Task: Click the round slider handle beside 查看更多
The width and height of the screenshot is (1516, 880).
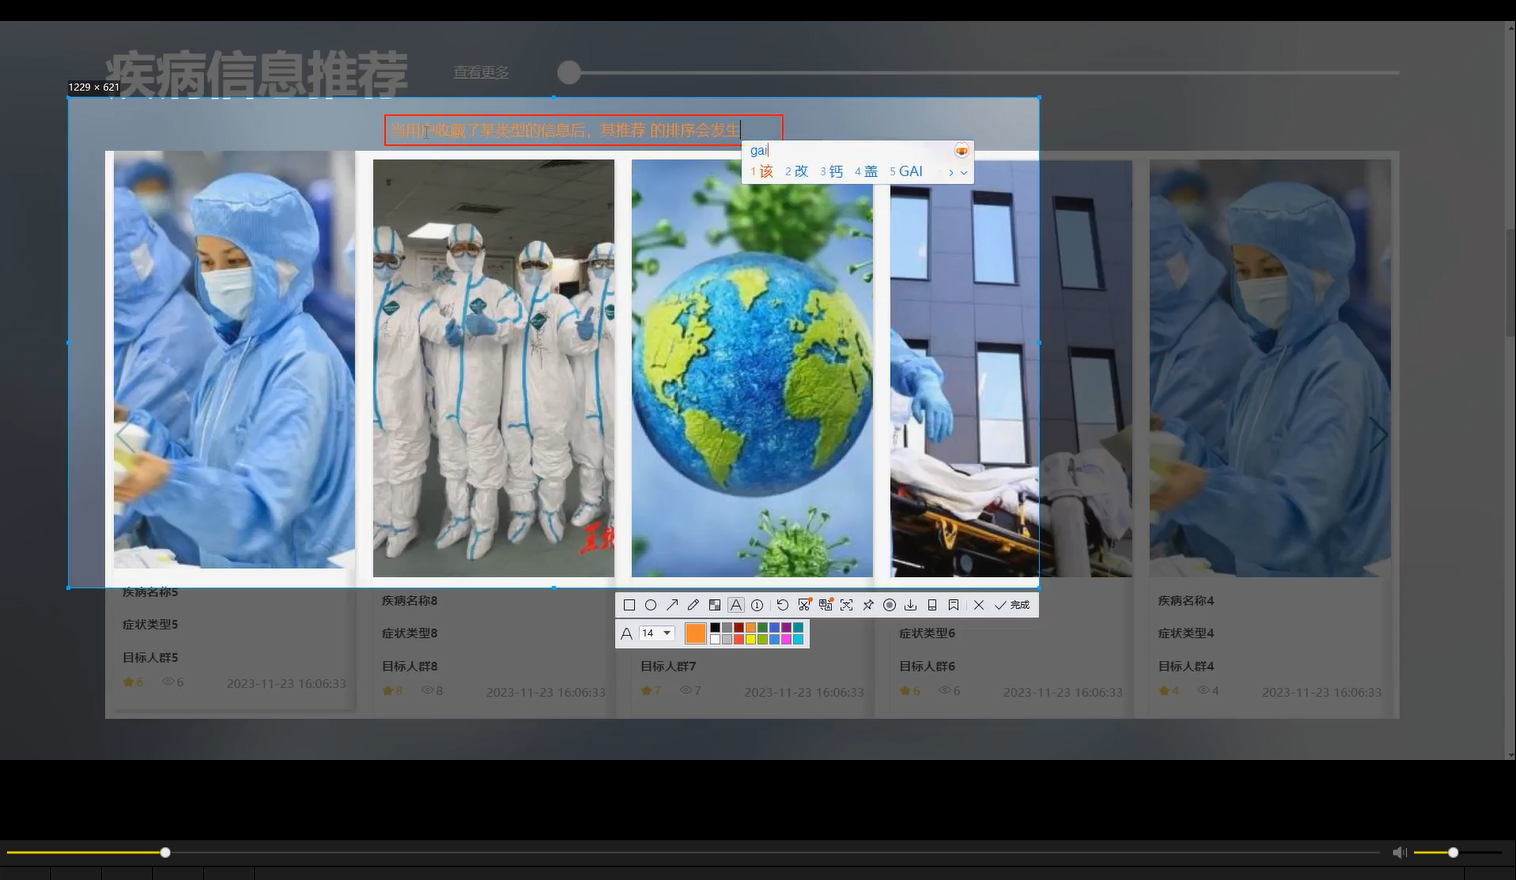Action: point(569,72)
